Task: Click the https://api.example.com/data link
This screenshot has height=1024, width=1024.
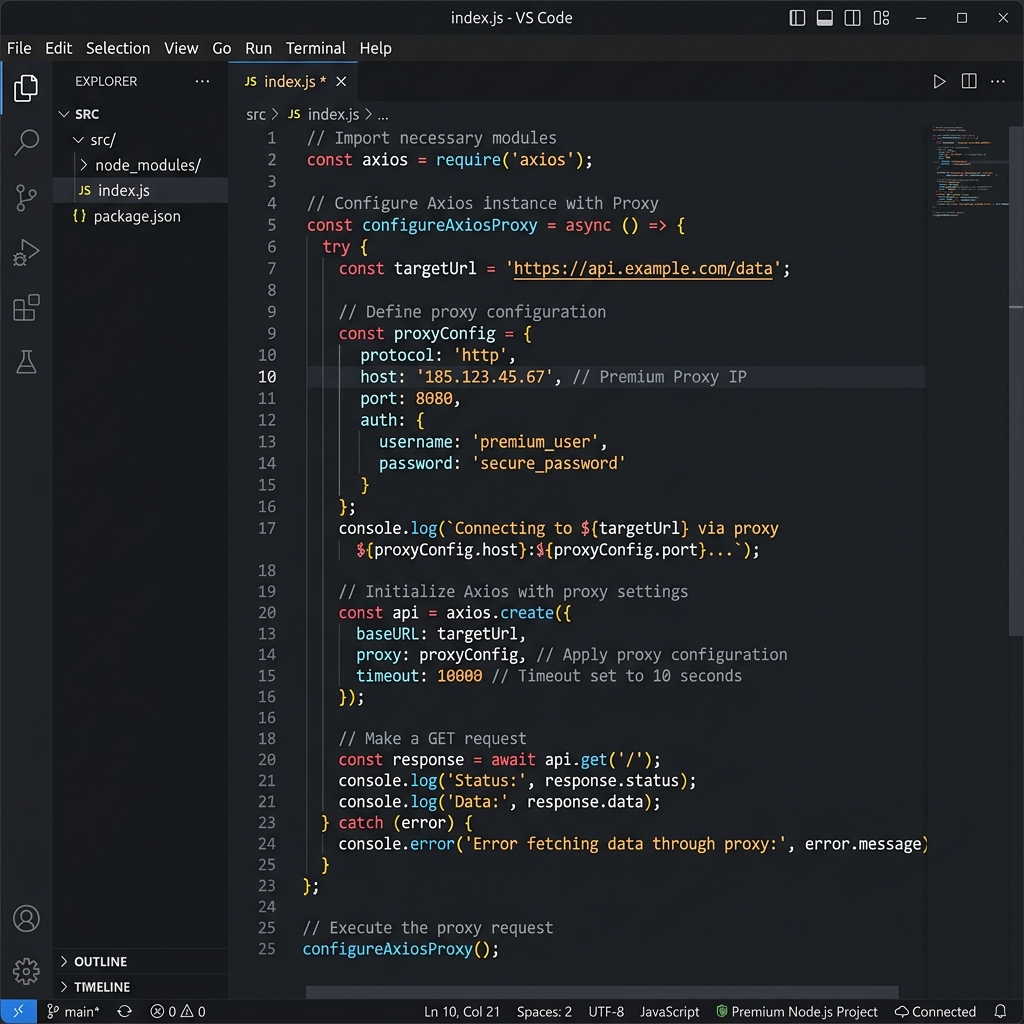Action: click(643, 268)
